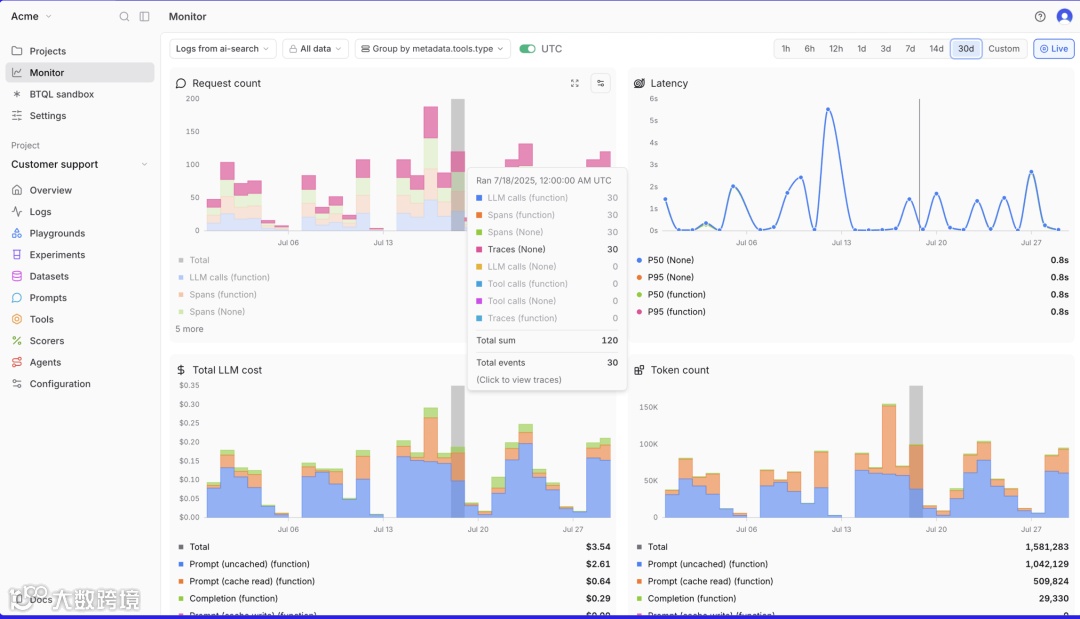Image resolution: width=1080 pixels, height=619 pixels.
Task: Click the help question mark icon
Action: 1040,17
